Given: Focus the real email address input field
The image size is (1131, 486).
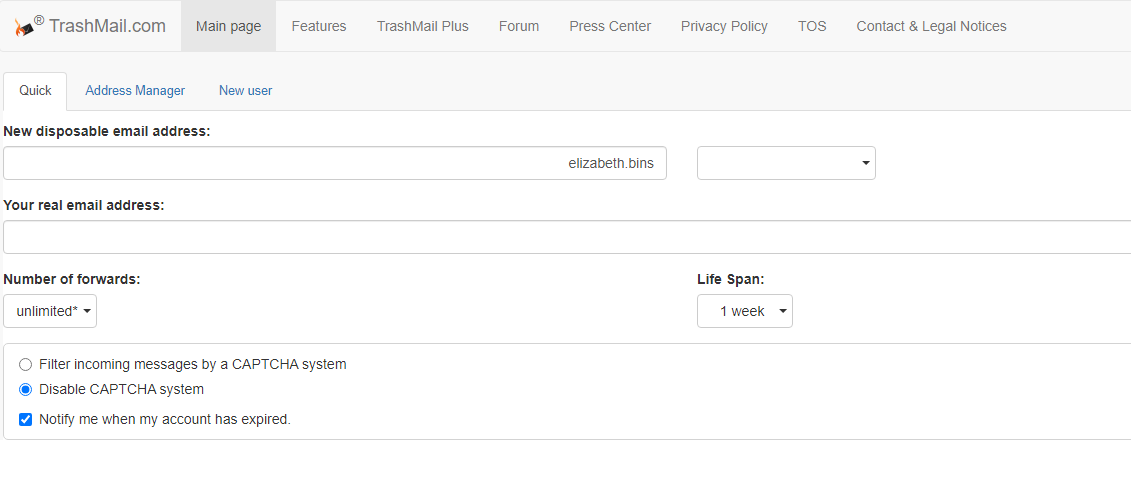Looking at the screenshot, I should point(567,238).
